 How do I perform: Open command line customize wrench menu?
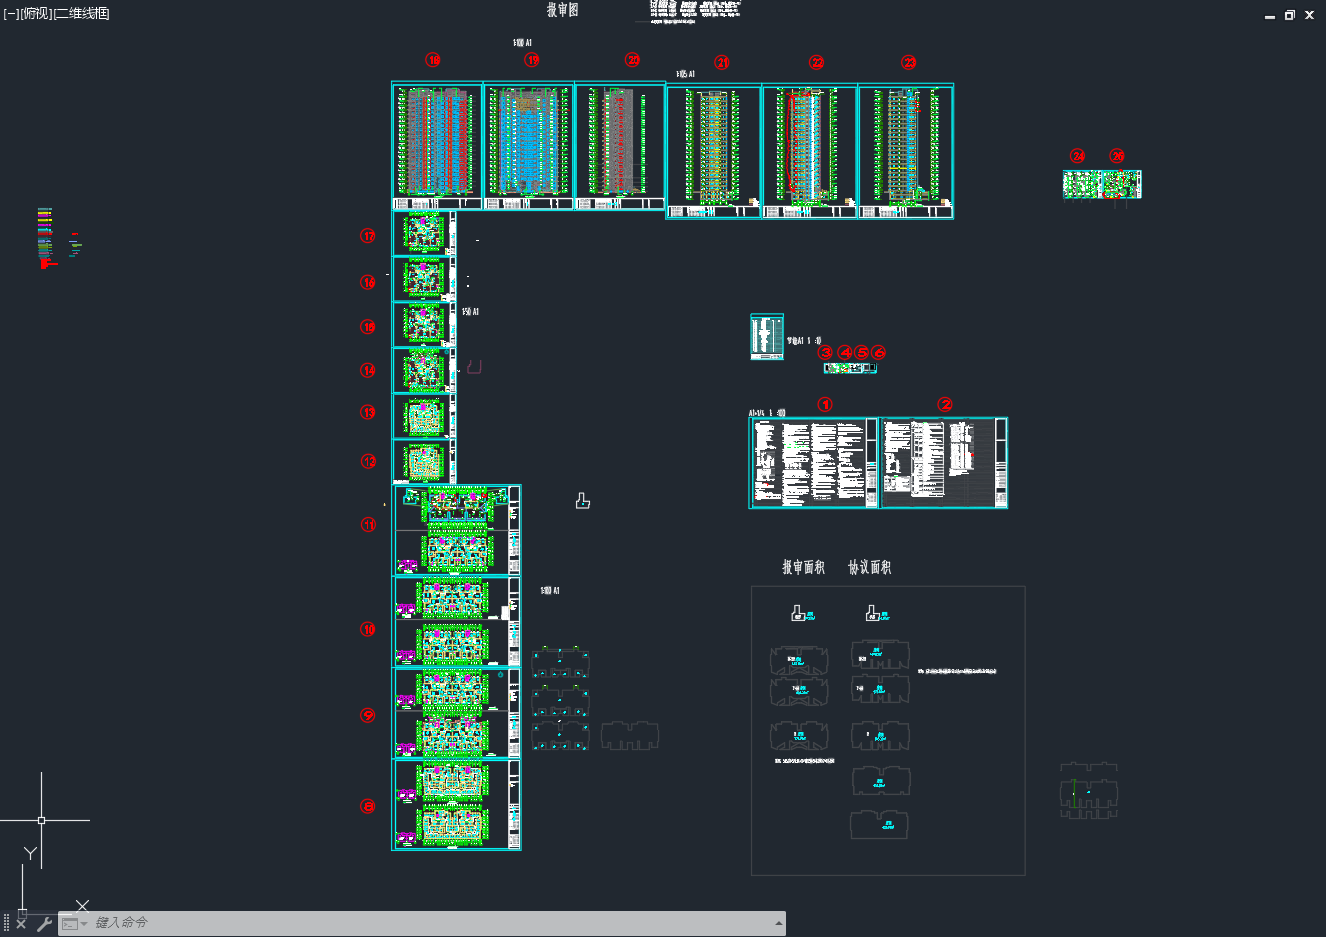point(44,923)
